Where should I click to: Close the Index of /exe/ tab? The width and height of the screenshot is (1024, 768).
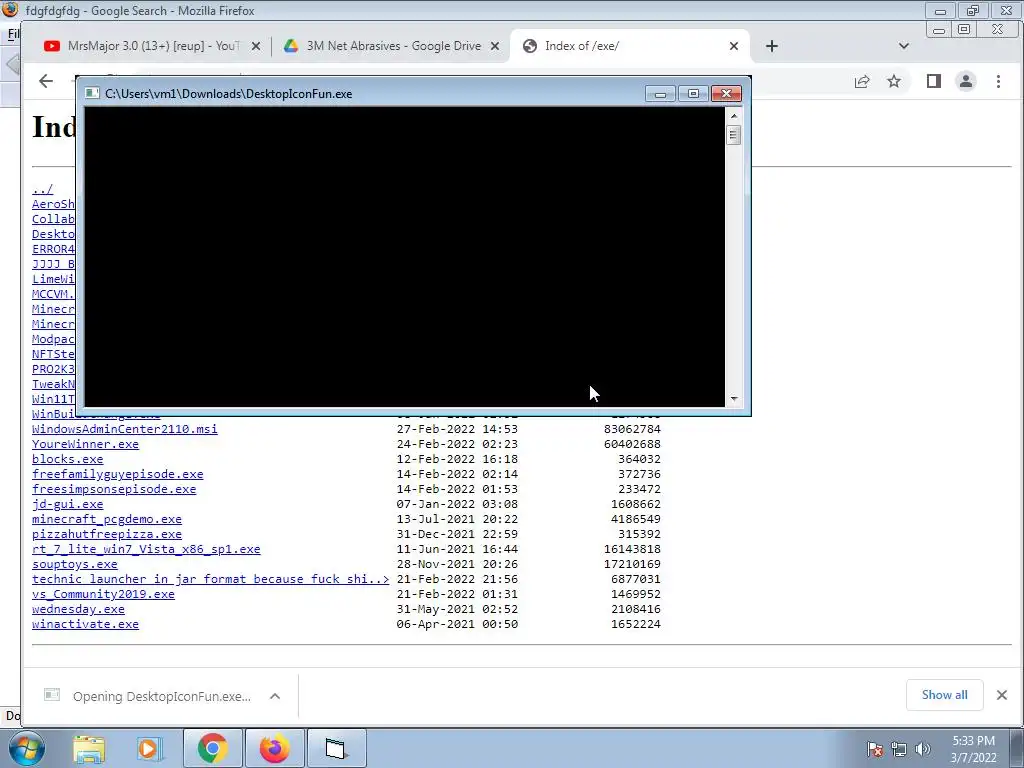click(x=734, y=46)
